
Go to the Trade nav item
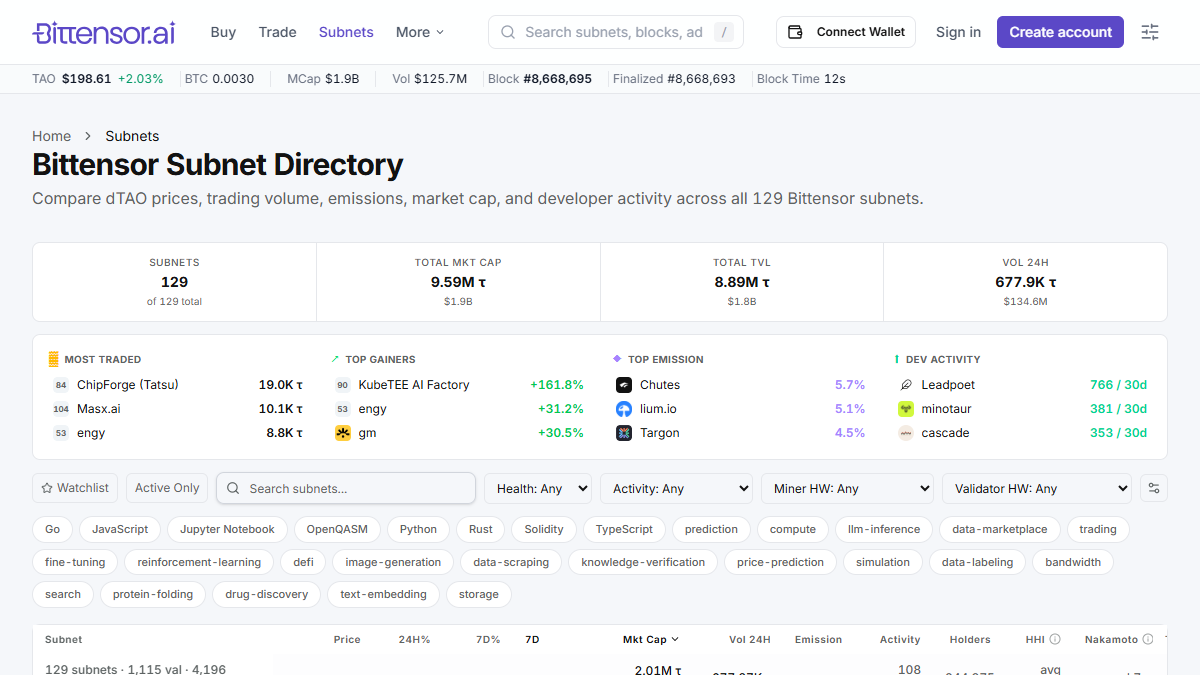point(277,32)
